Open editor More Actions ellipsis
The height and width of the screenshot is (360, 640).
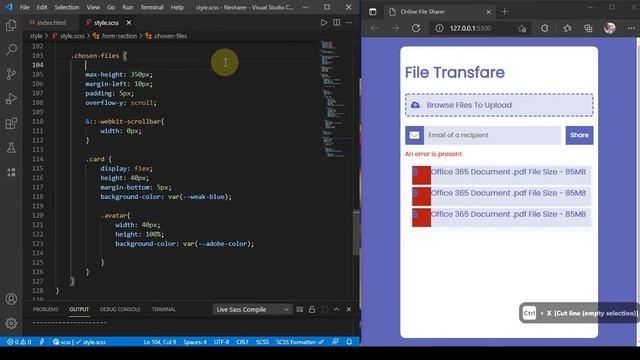point(349,23)
